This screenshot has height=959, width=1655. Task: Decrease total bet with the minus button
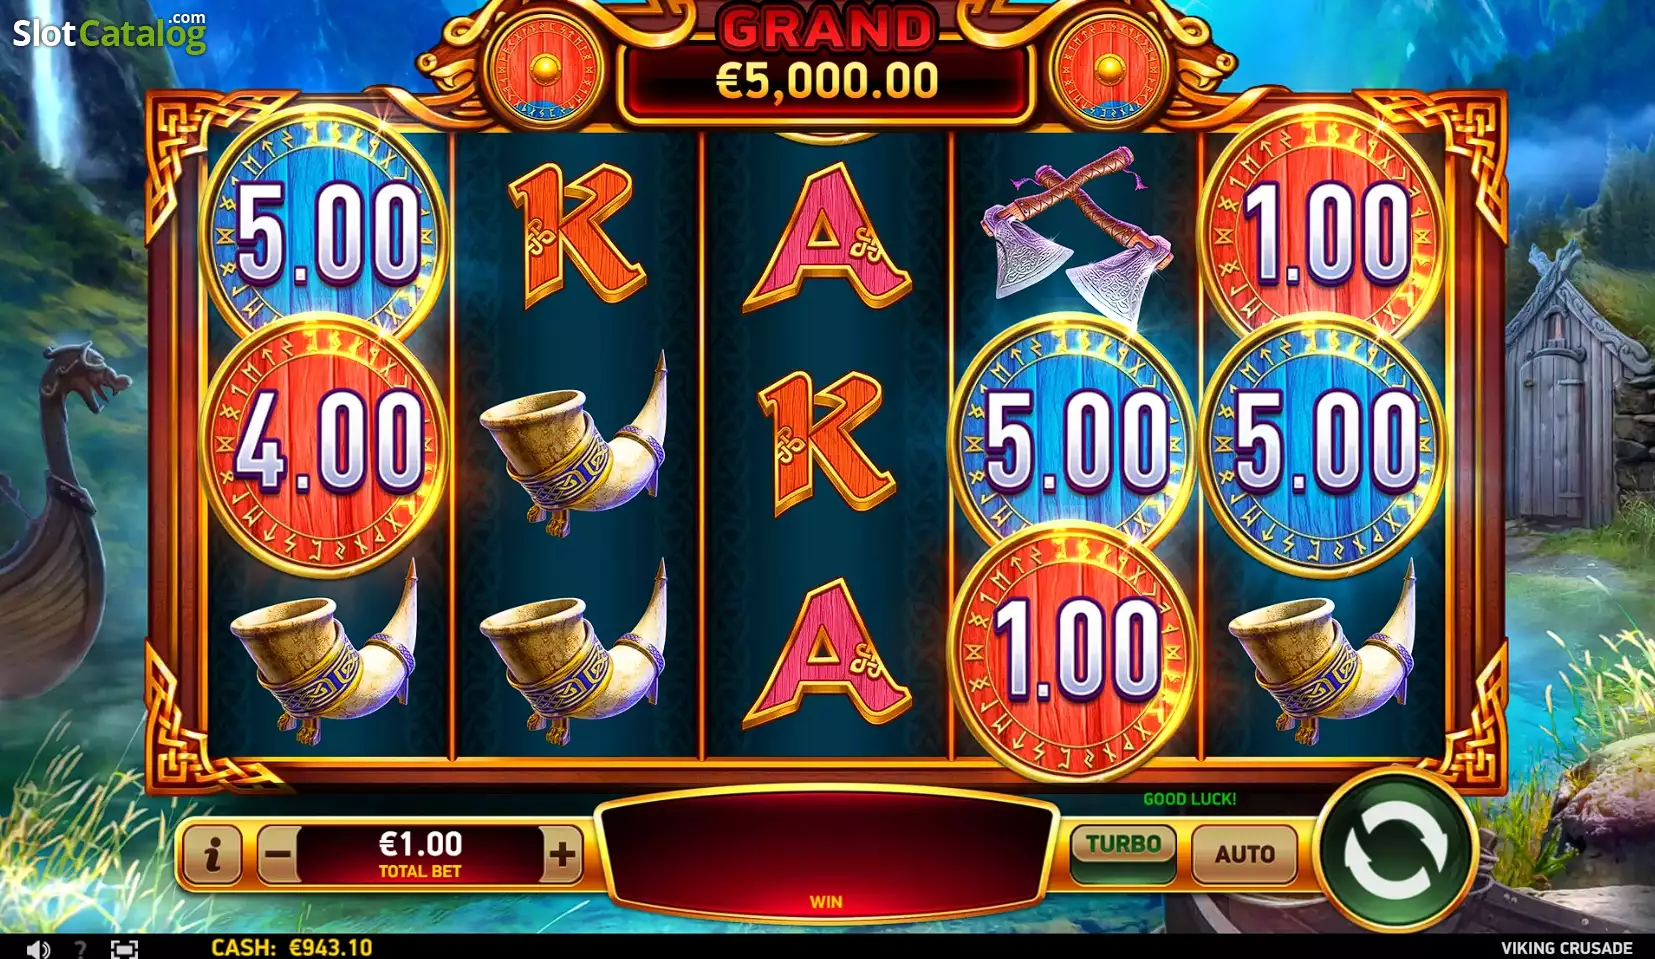pyautogui.click(x=278, y=855)
